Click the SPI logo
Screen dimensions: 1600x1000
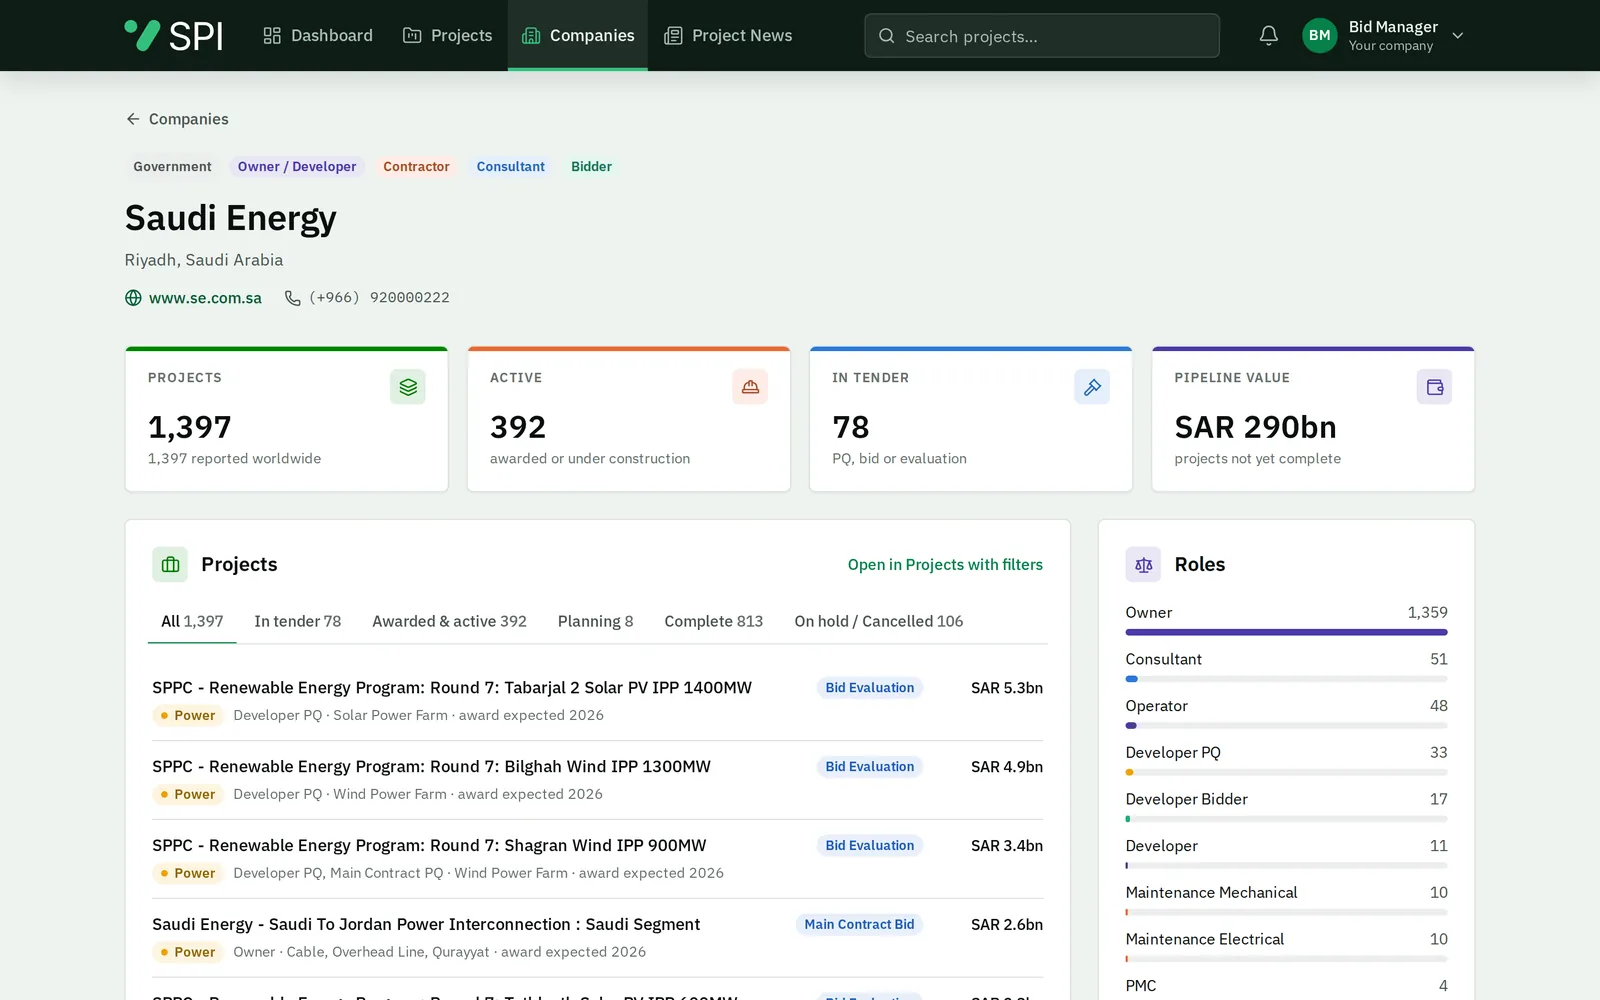[x=173, y=35]
